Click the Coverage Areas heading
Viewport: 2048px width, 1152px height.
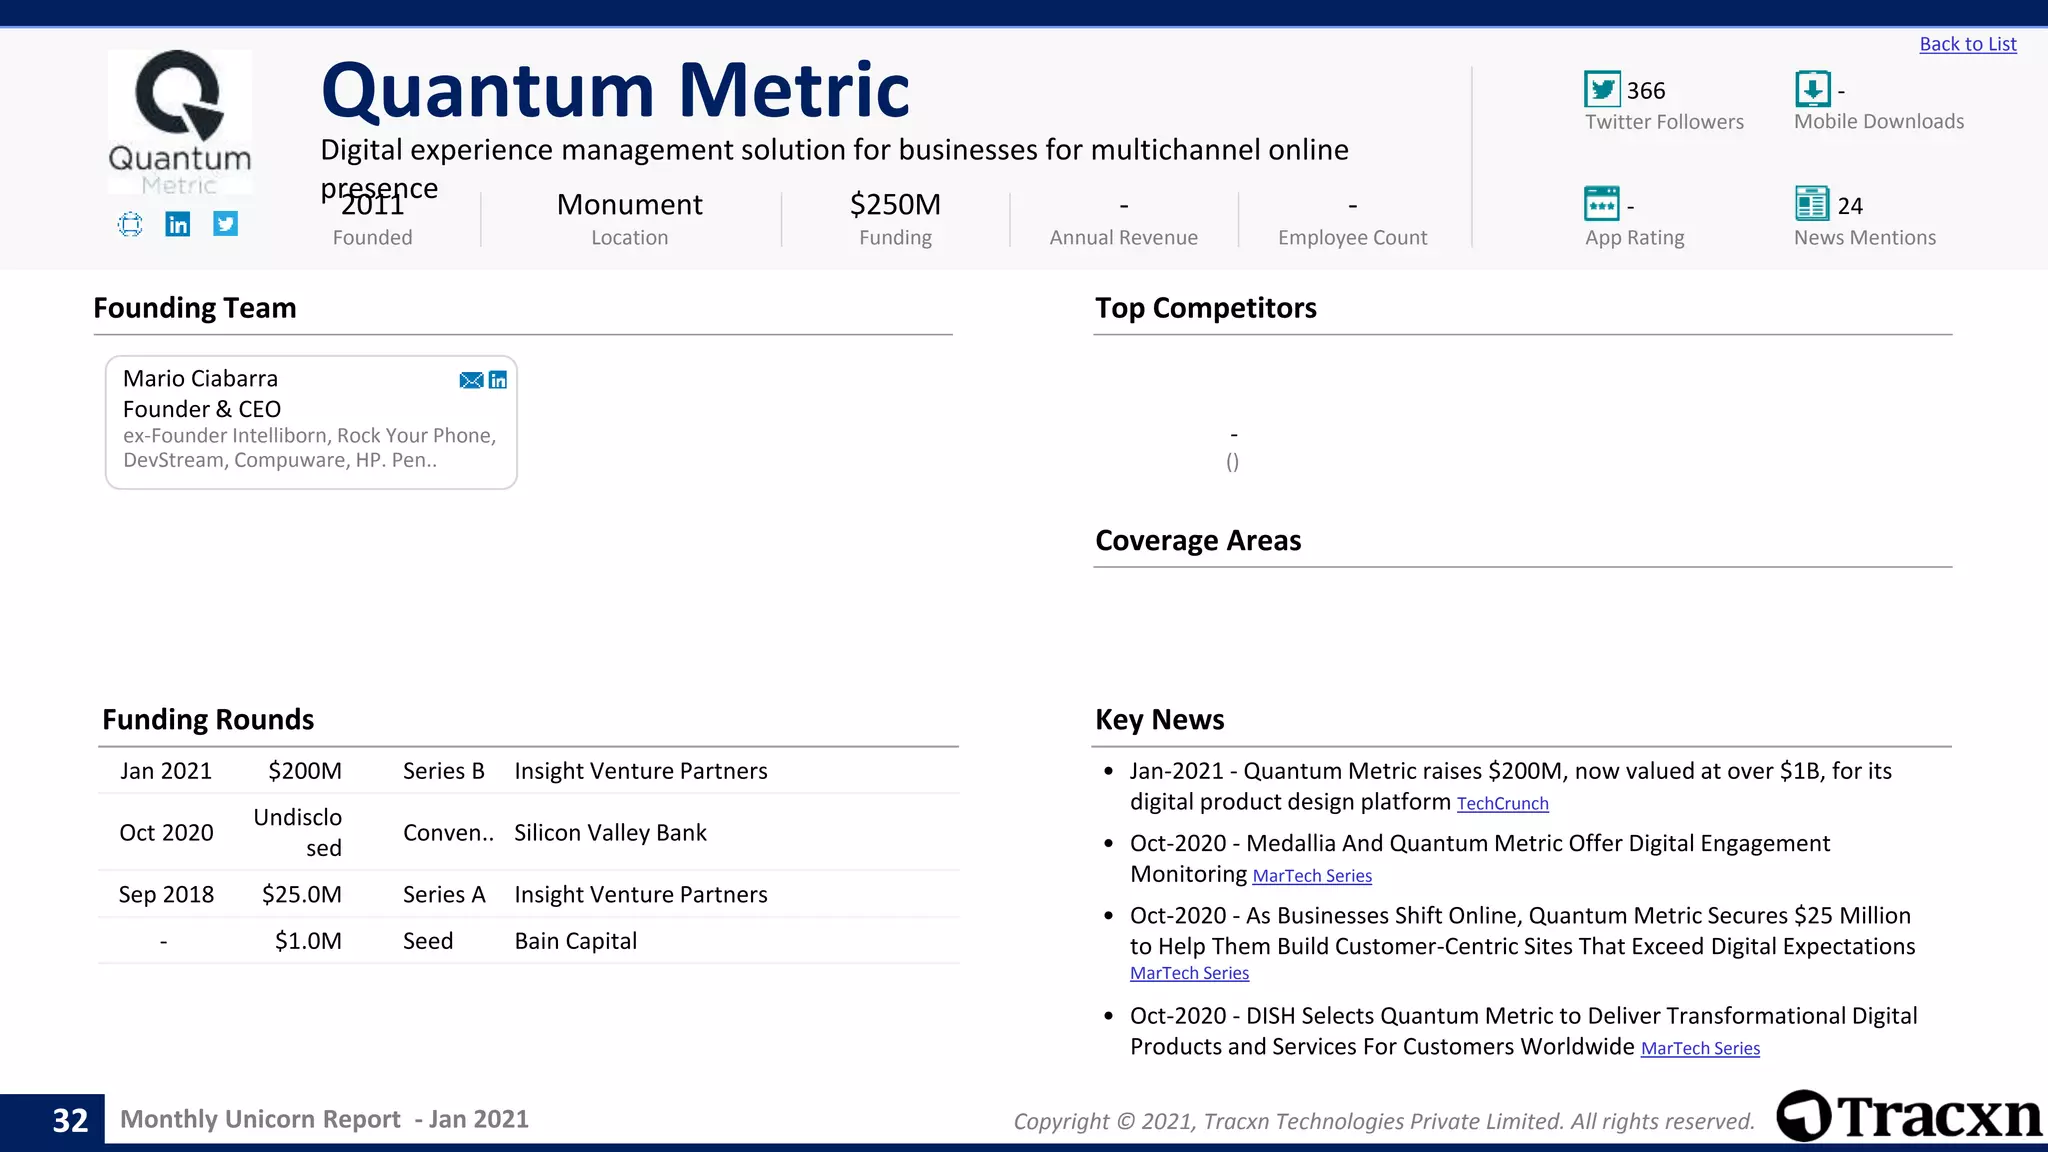coord(1198,541)
